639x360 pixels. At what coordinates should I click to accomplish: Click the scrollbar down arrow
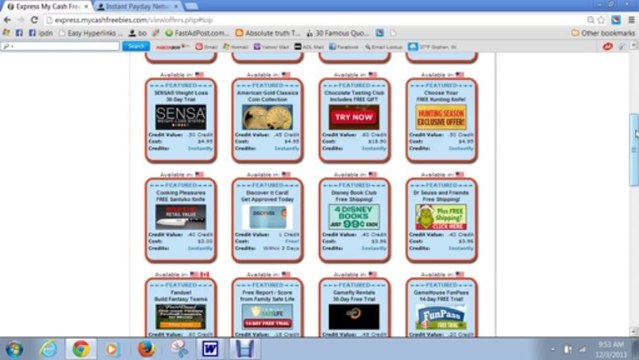click(x=634, y=331)
